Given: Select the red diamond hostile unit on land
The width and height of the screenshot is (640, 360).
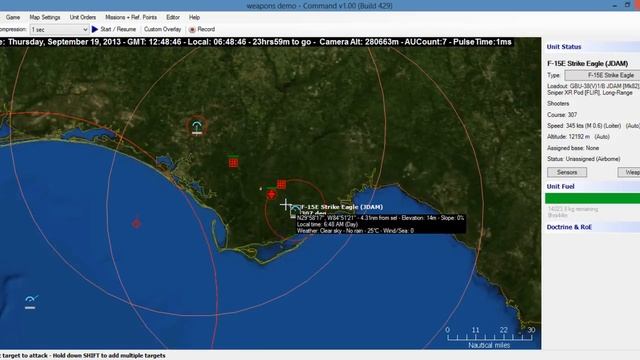Looking at the screenshot, I should tap(271, 194).
